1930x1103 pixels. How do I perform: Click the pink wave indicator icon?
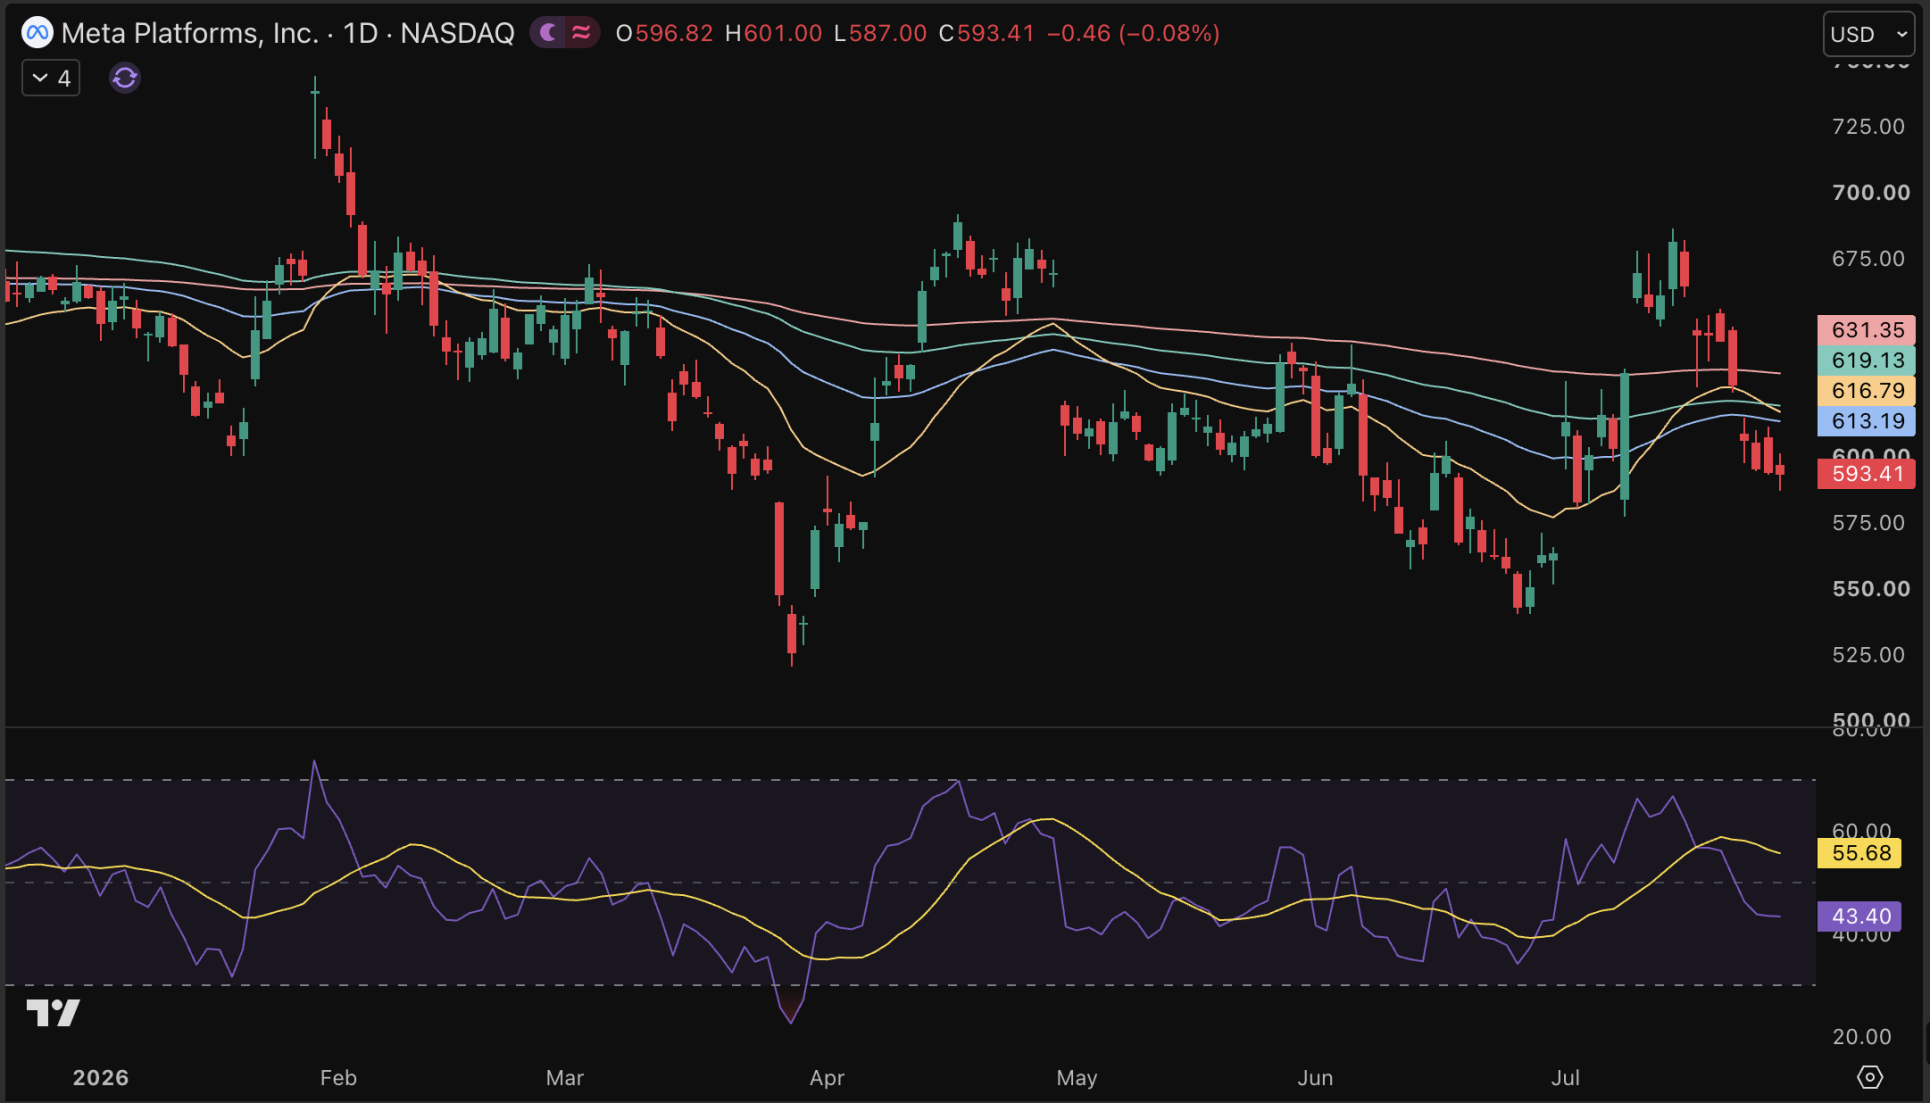coord(581,33)
